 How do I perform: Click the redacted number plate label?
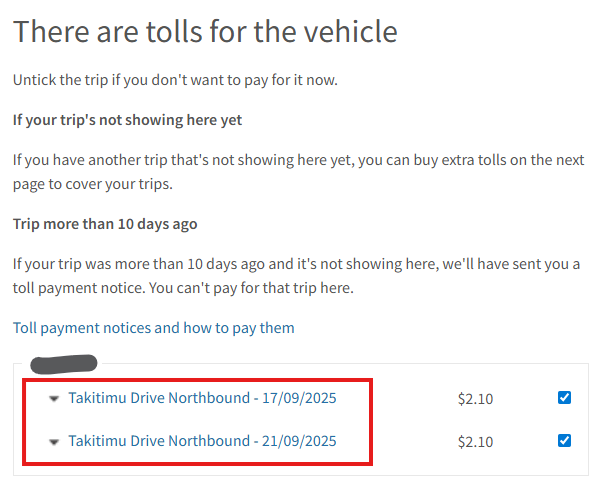64,362
